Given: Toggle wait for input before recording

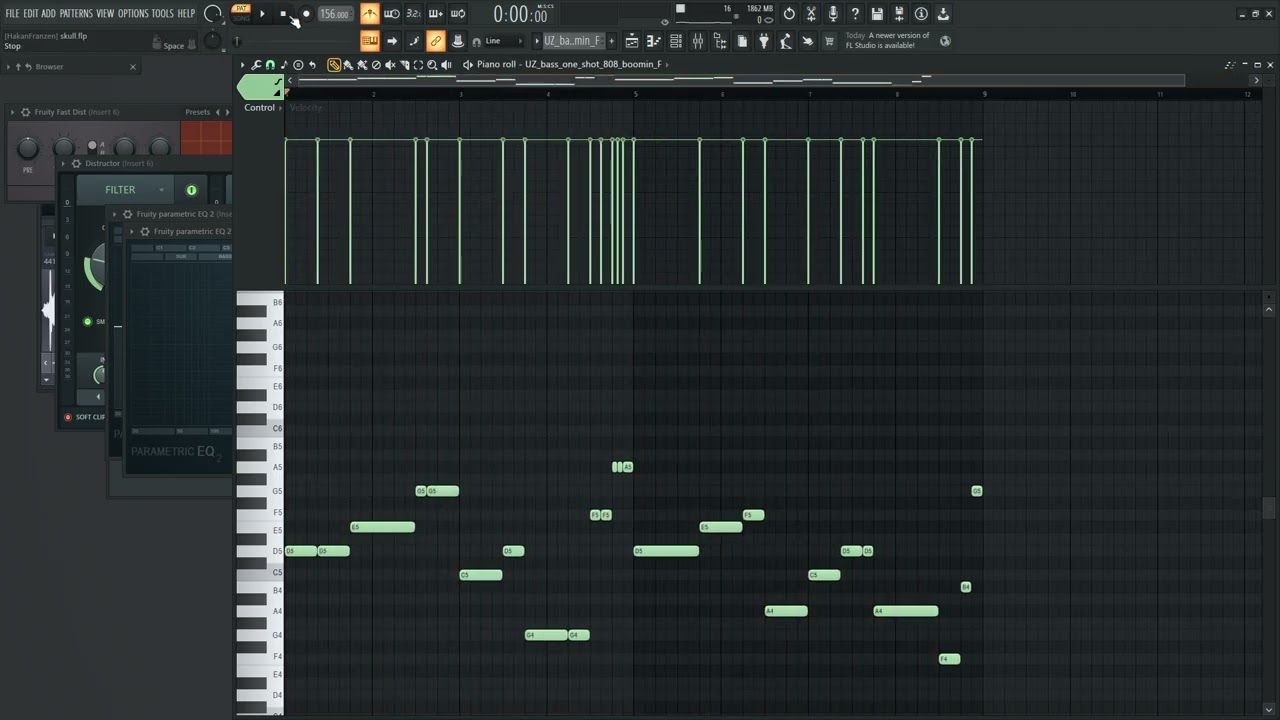Looking at the screenshot, I should pyautogui.click(x=392, y=14).
